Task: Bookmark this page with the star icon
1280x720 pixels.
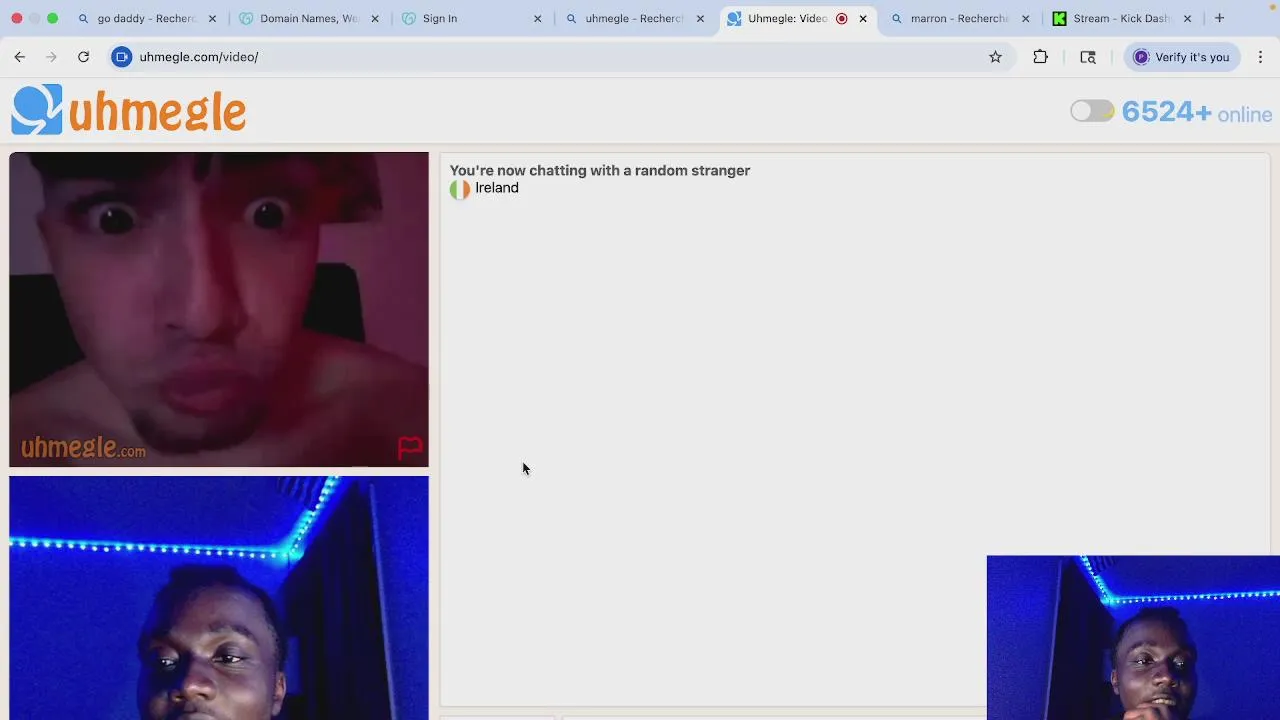Action: point(995,57)
